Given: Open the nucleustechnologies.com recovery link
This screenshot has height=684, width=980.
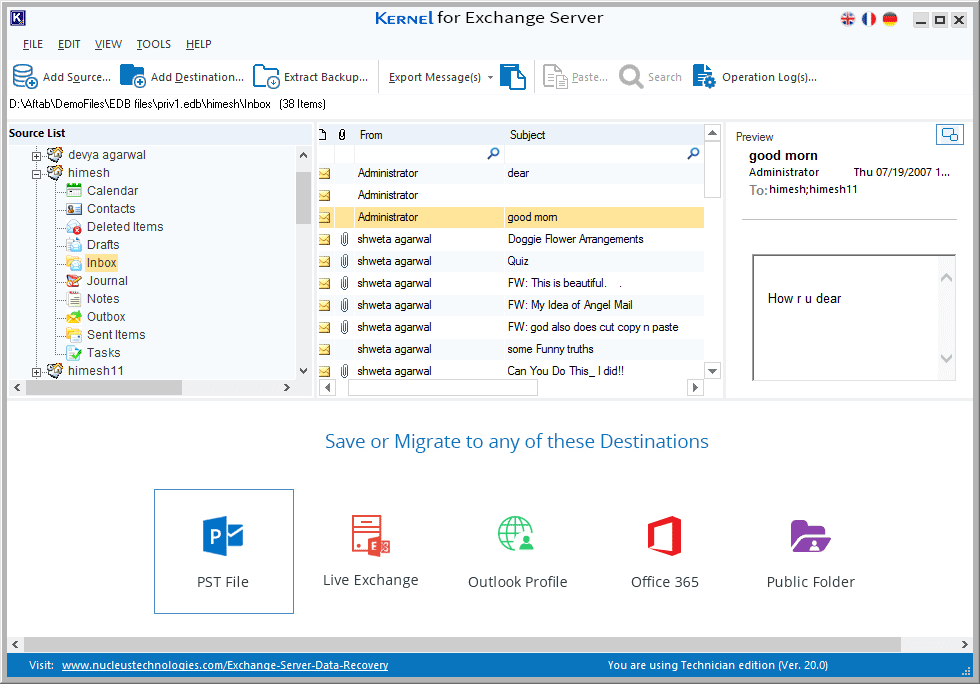Looking at the screenshot, I should tap(225, 665).
